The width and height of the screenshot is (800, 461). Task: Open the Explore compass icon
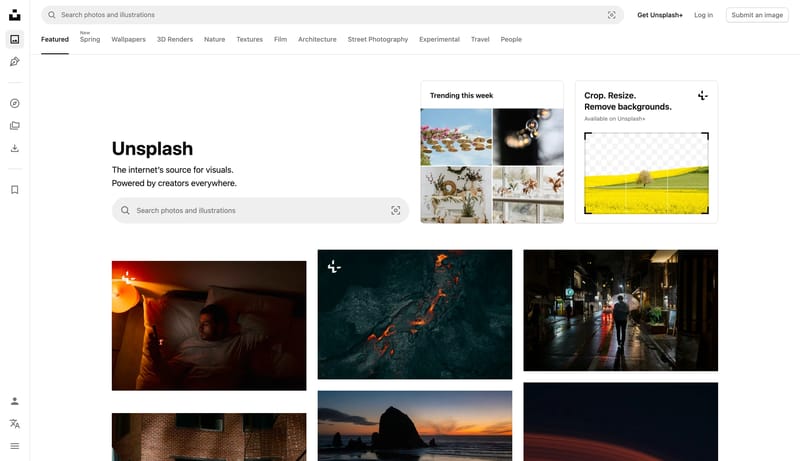tap(14, 103)
